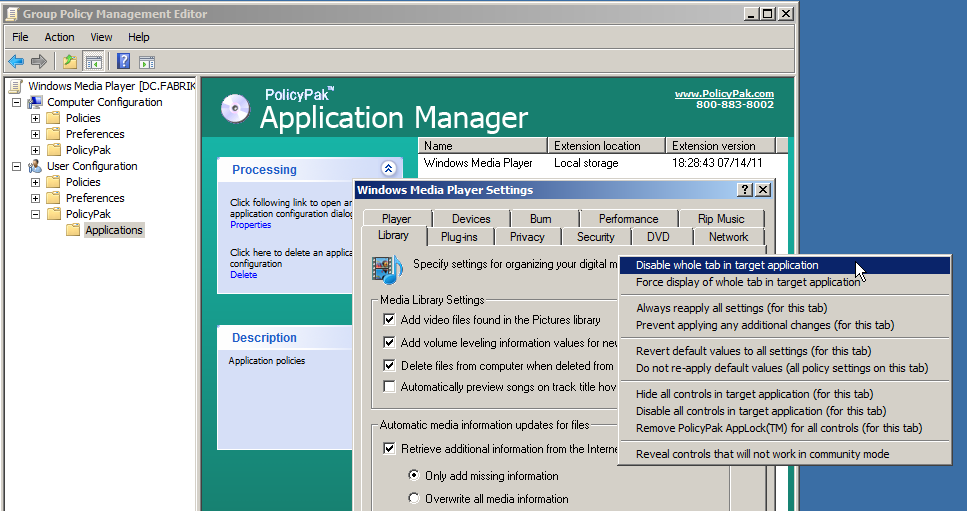This screenshot has width=967, height=511.
Task: Select the Windows Media Player list row
Action: (x=596, y=163)
